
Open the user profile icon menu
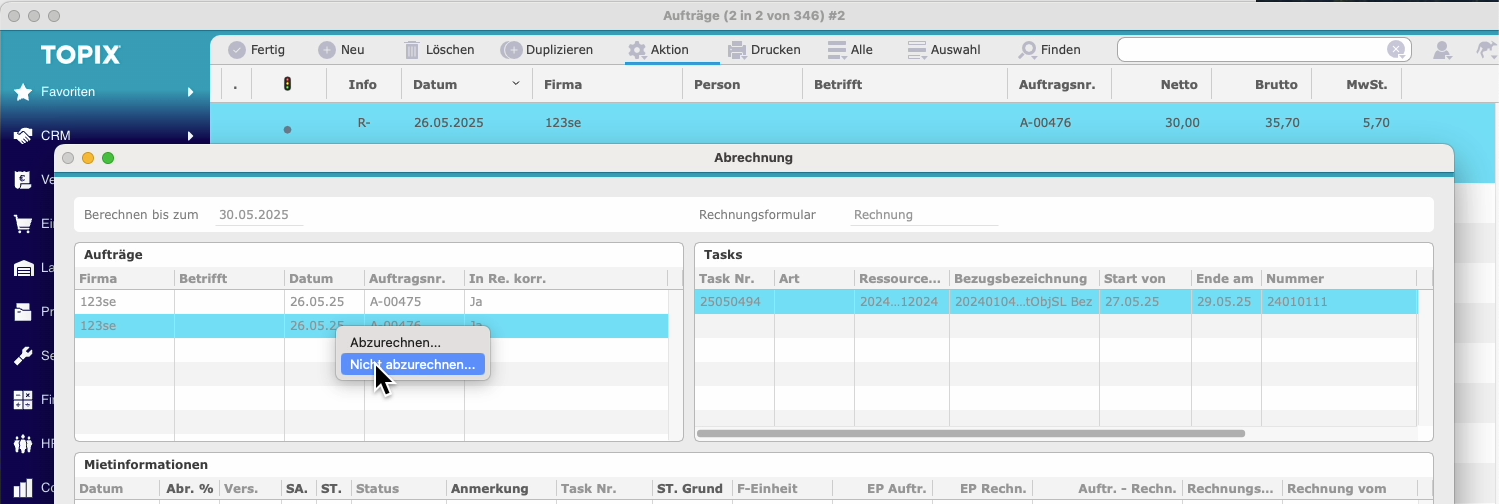coord(1442,49)
